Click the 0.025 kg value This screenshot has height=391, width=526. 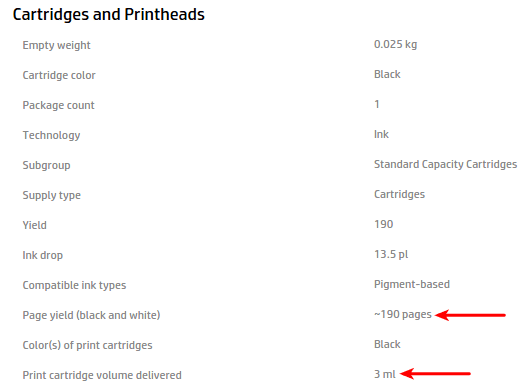pyautogui.click(x=396, y=44)
